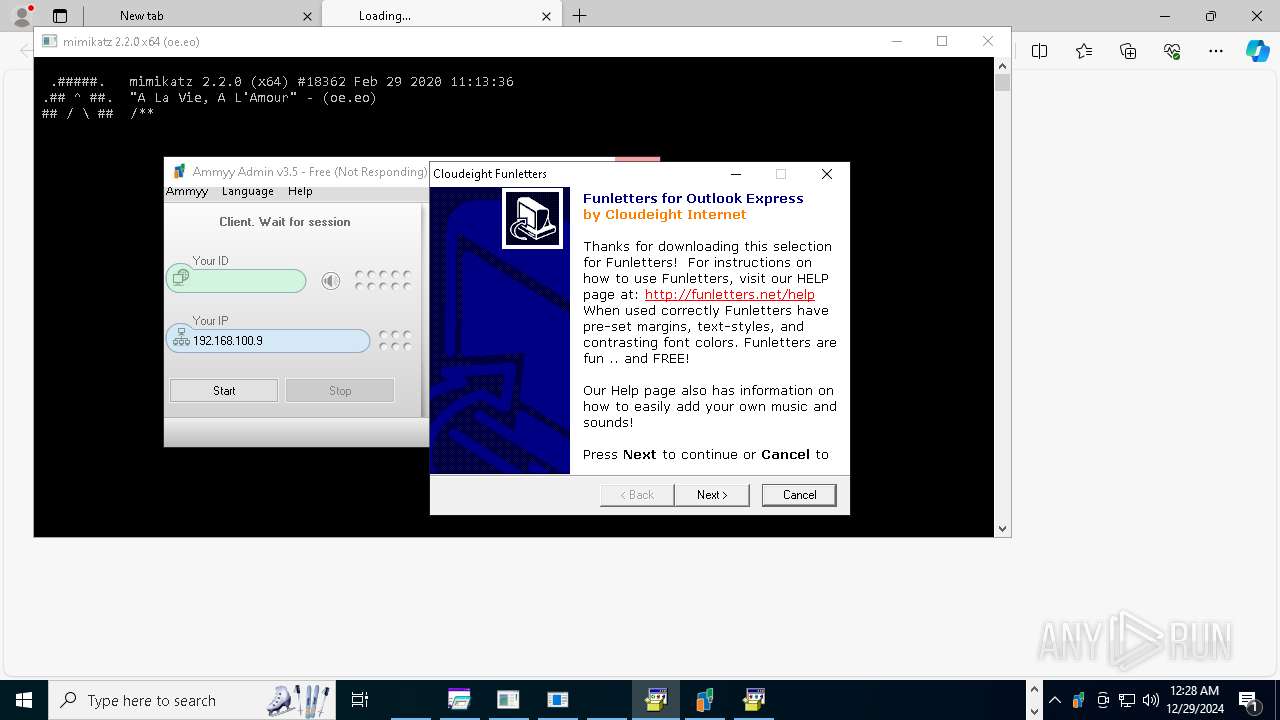
Task: Click the Ammyy tray icon in system tray
Action: click(x=1079, y=700)
